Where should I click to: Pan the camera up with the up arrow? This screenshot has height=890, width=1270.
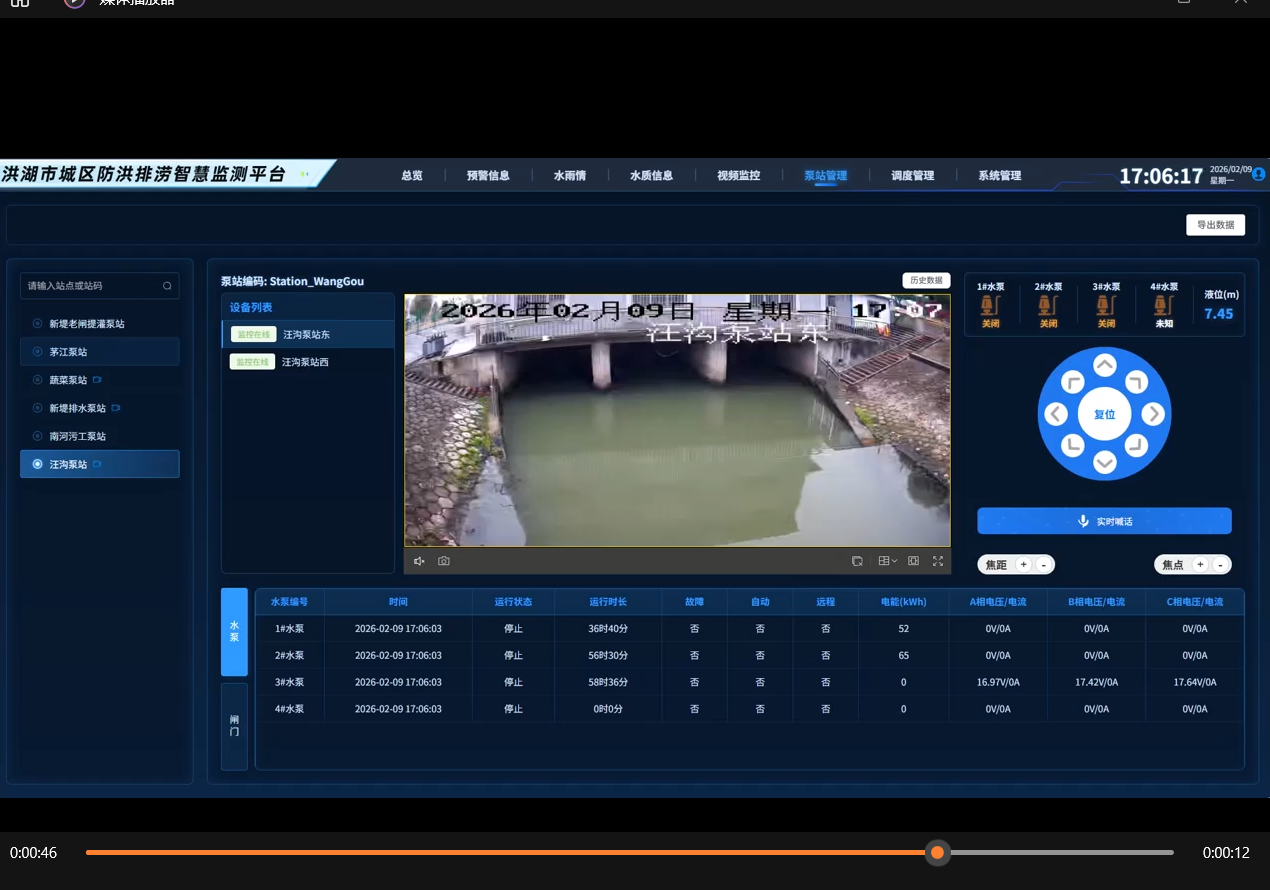tap(1104, 366)
